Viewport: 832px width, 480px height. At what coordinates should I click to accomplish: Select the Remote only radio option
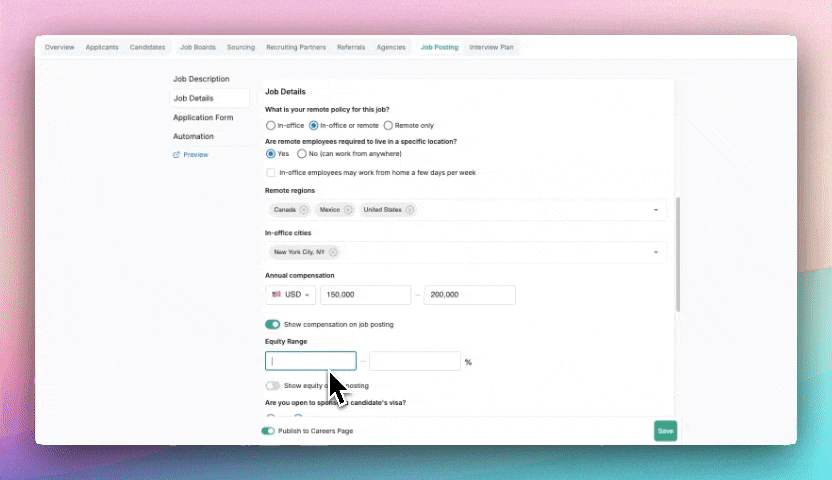tap(388, 126)
